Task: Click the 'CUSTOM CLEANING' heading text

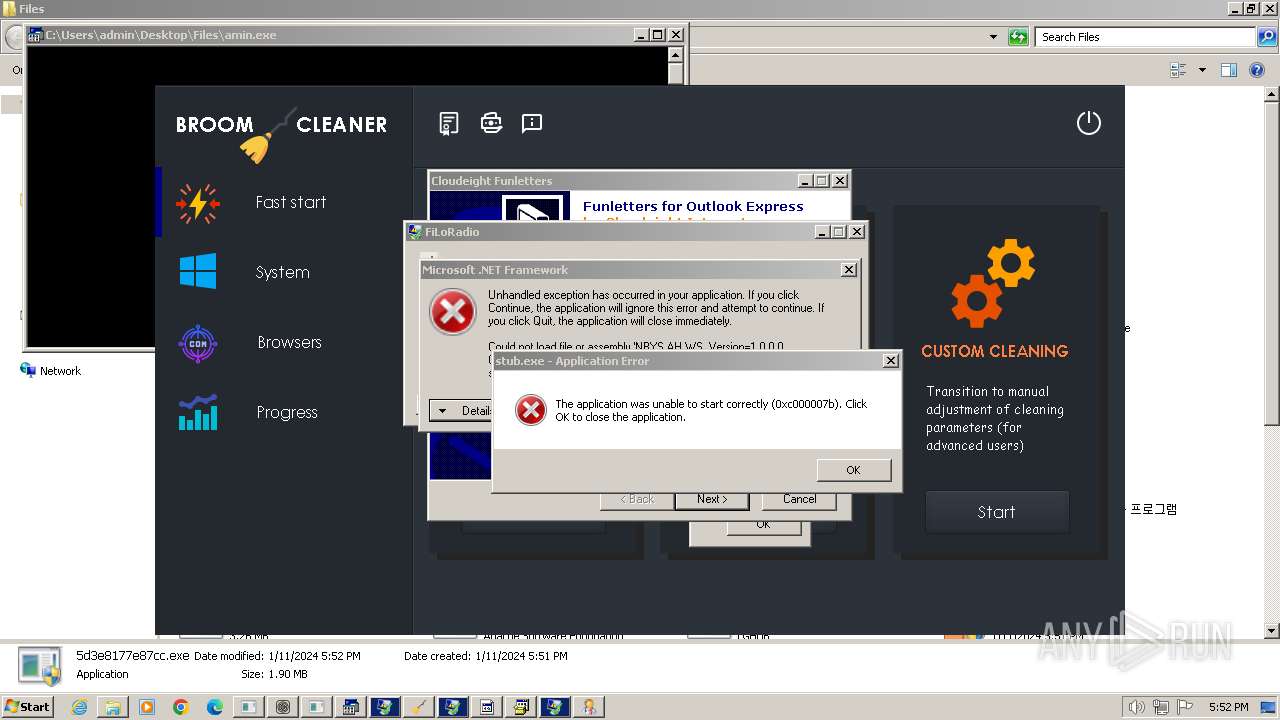Action: (994, 351)
